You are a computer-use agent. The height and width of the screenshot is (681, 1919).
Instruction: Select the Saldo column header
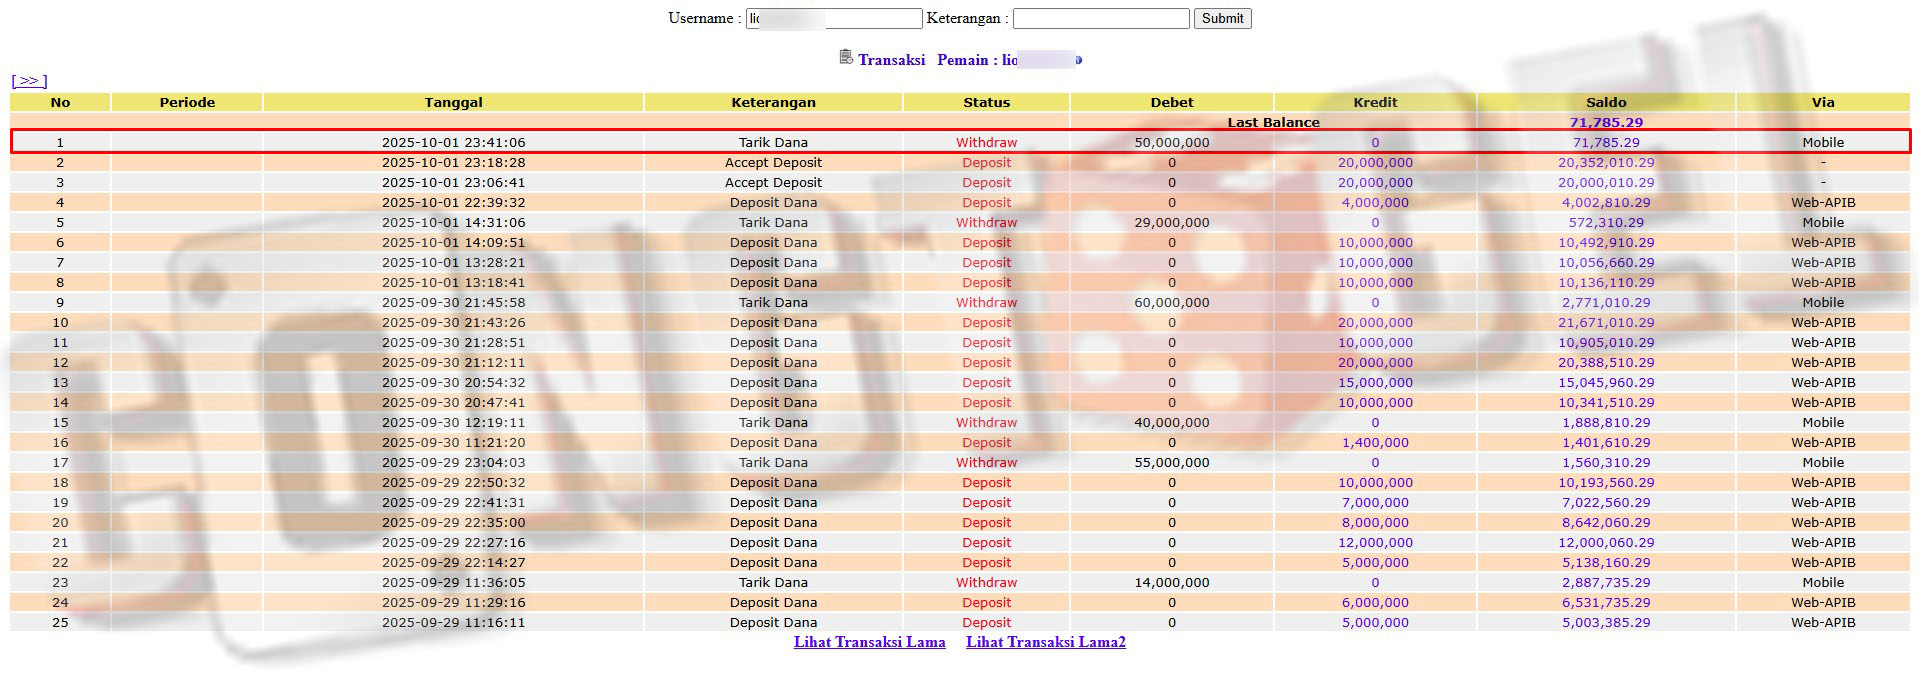click(x=1606, y=102)
